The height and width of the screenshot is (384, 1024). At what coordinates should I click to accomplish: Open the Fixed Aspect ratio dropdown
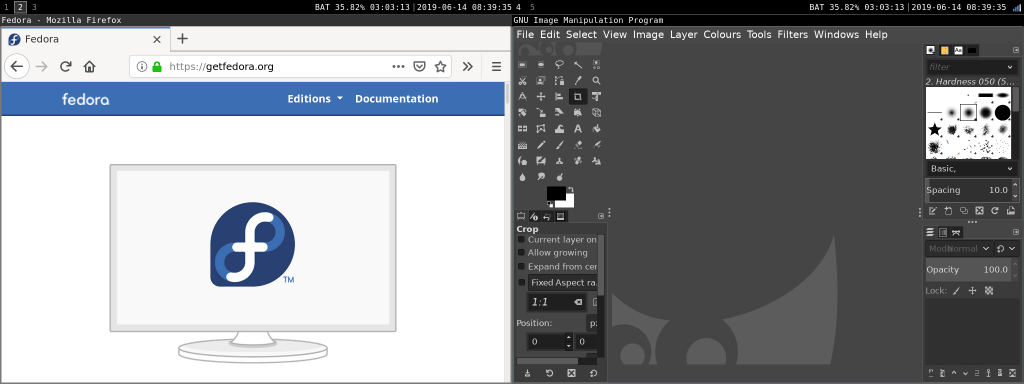pos(563,283)
